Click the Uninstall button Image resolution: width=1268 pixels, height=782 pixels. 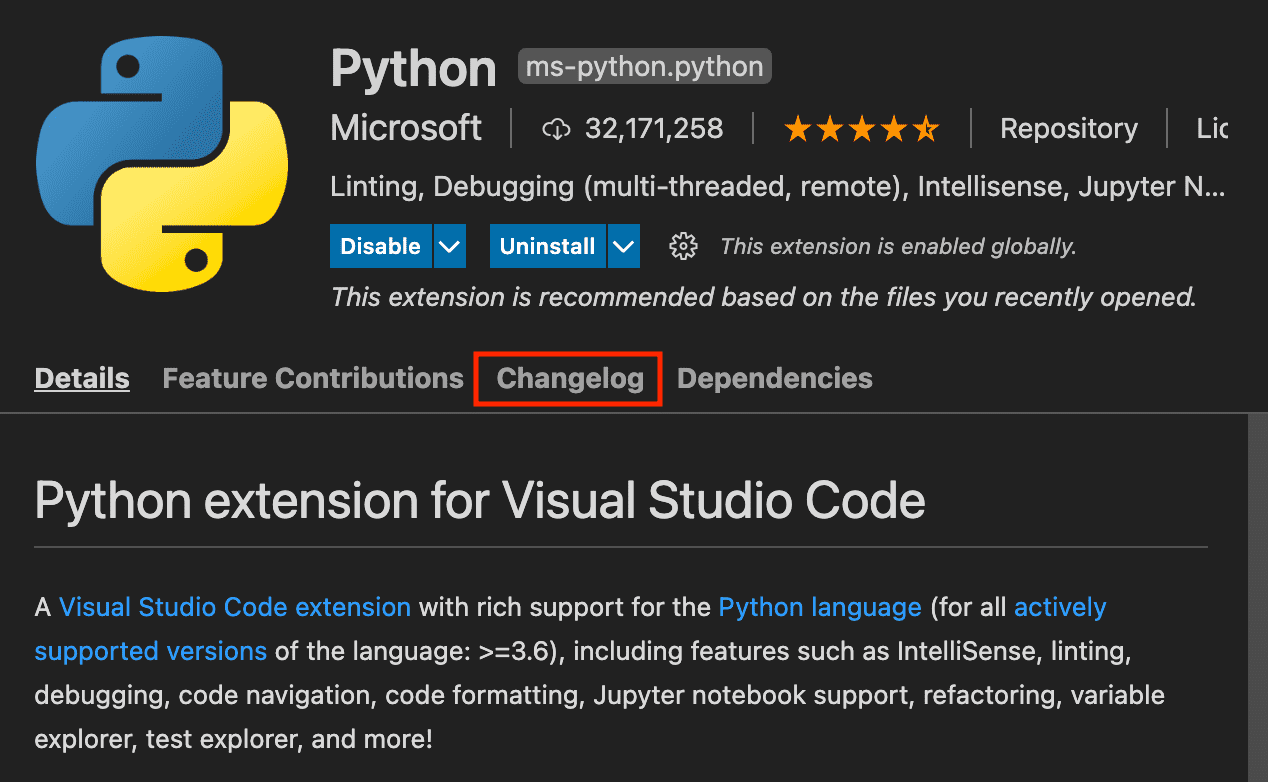click(547, 246)
